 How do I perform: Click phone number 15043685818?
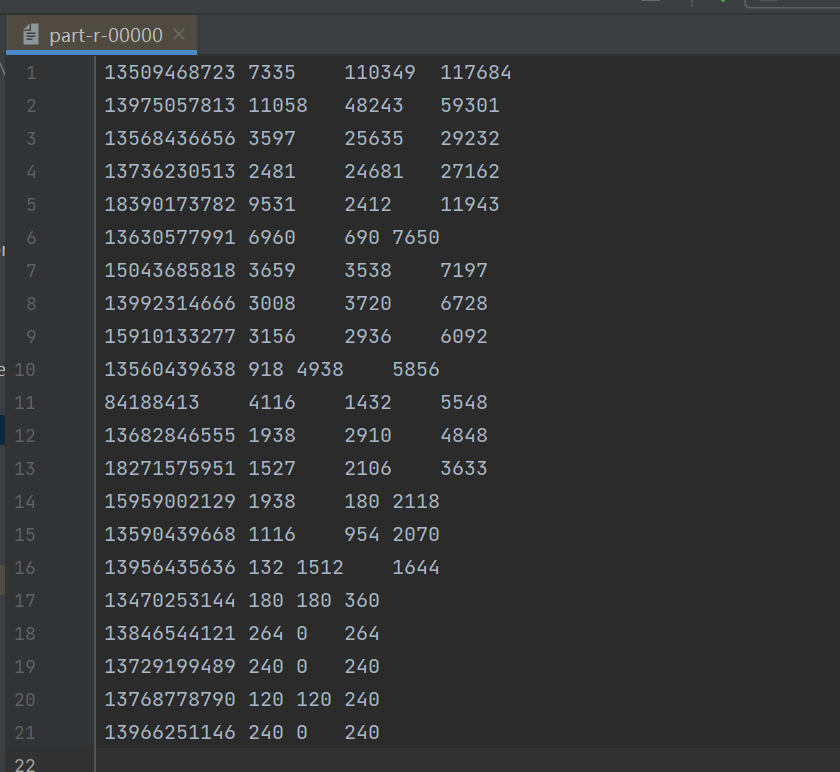(169, 271)
